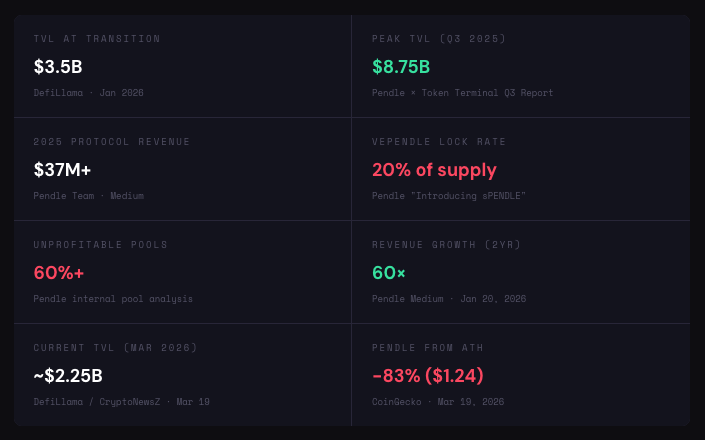705x440 pixels.
Task: Click the green $8.75B value
Action: pos(401,67)
